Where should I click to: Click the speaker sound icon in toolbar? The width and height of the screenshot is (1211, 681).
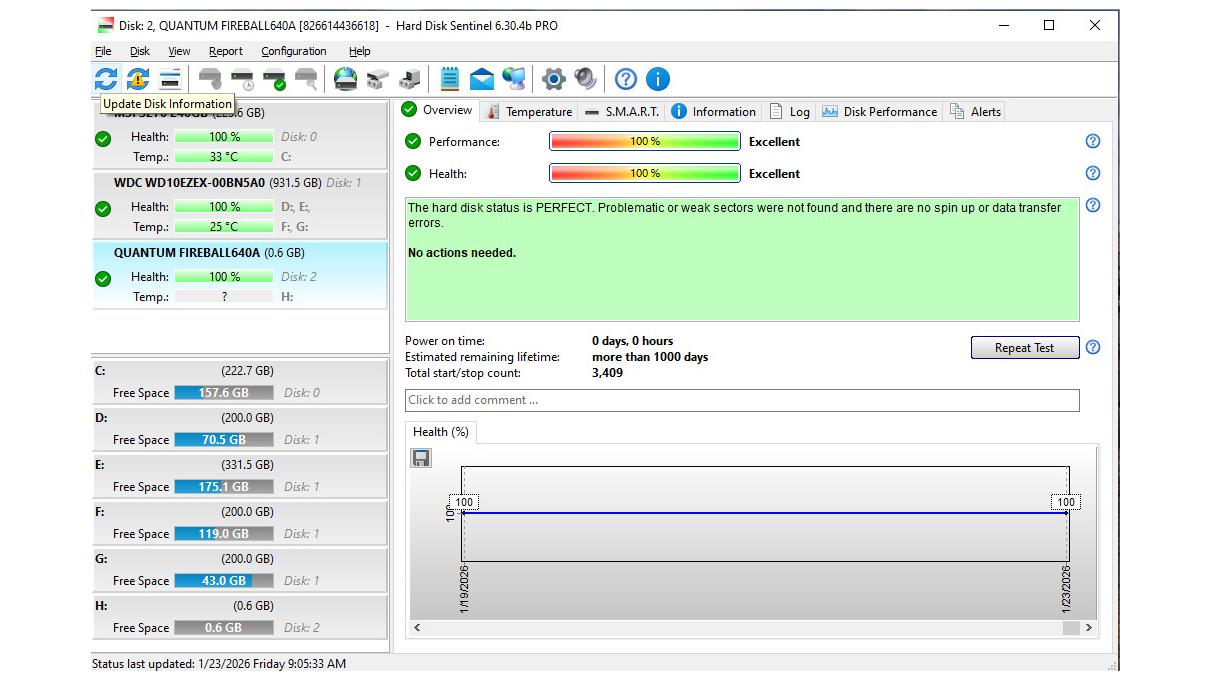(x=586, y=79)
